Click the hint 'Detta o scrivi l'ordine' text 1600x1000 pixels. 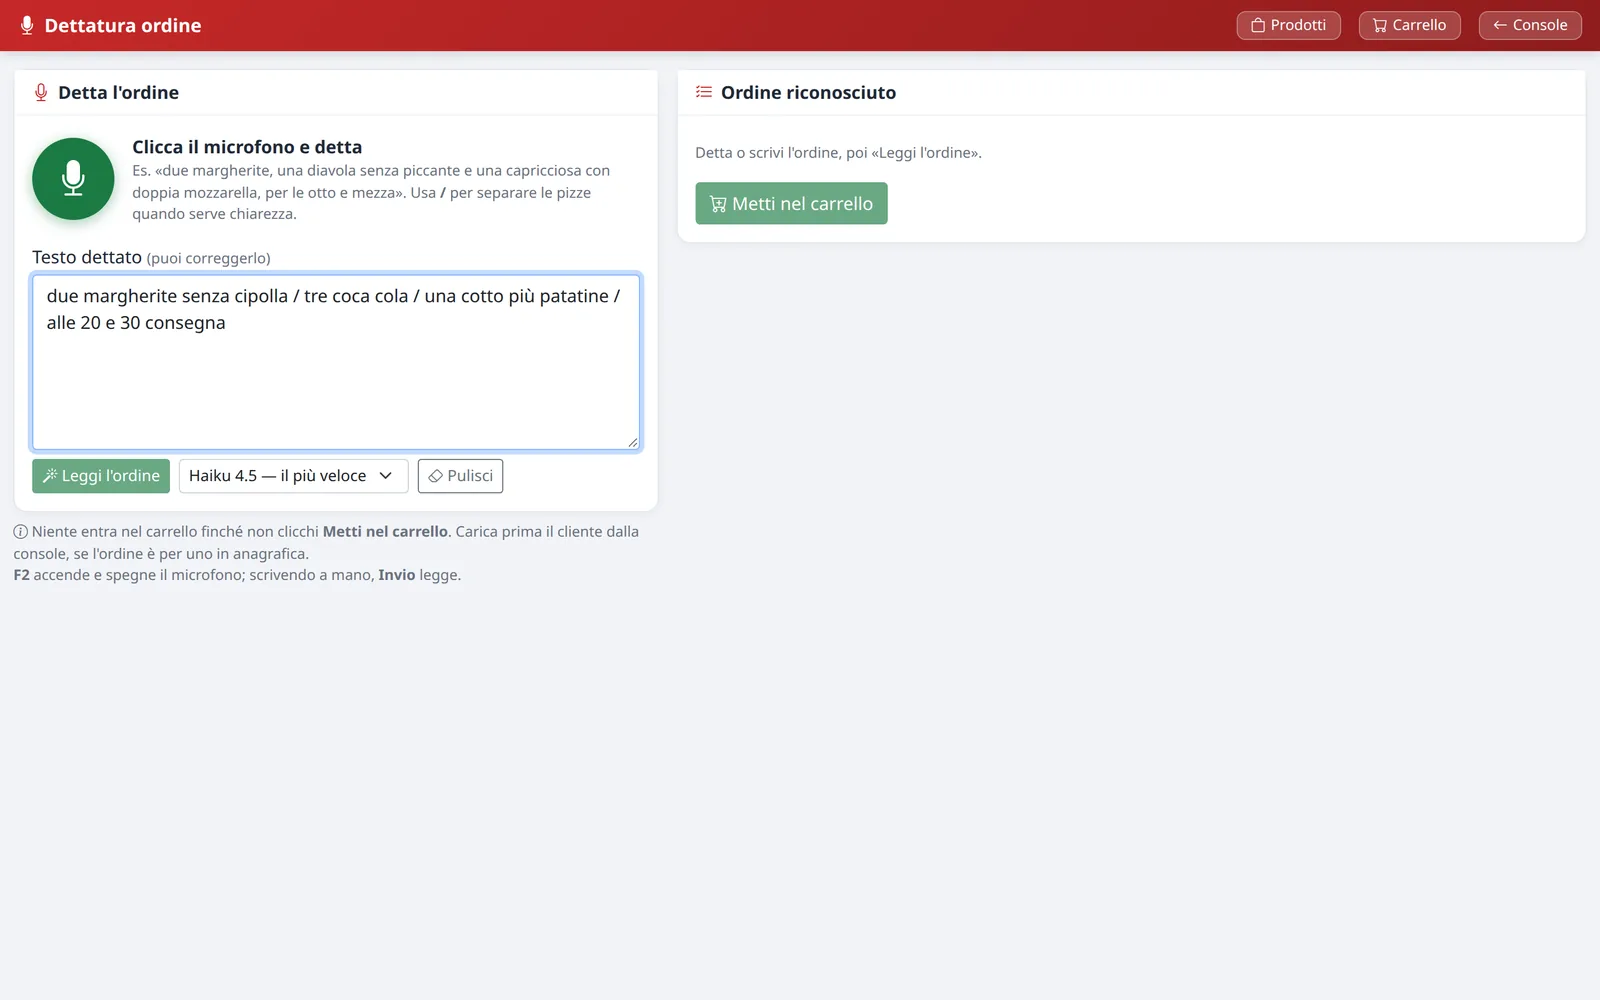(838, 153)
